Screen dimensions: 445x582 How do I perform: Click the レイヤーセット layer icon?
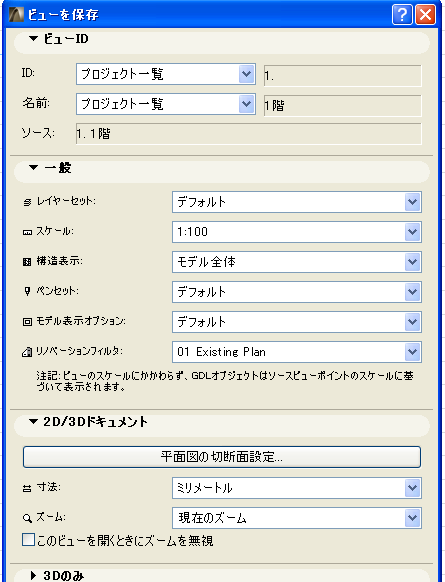point(27,202)
